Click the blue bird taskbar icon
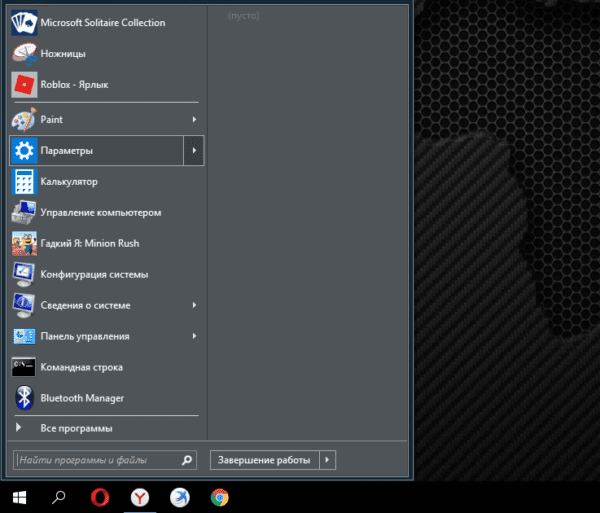600x513 pixels. (x=180, y=497)
